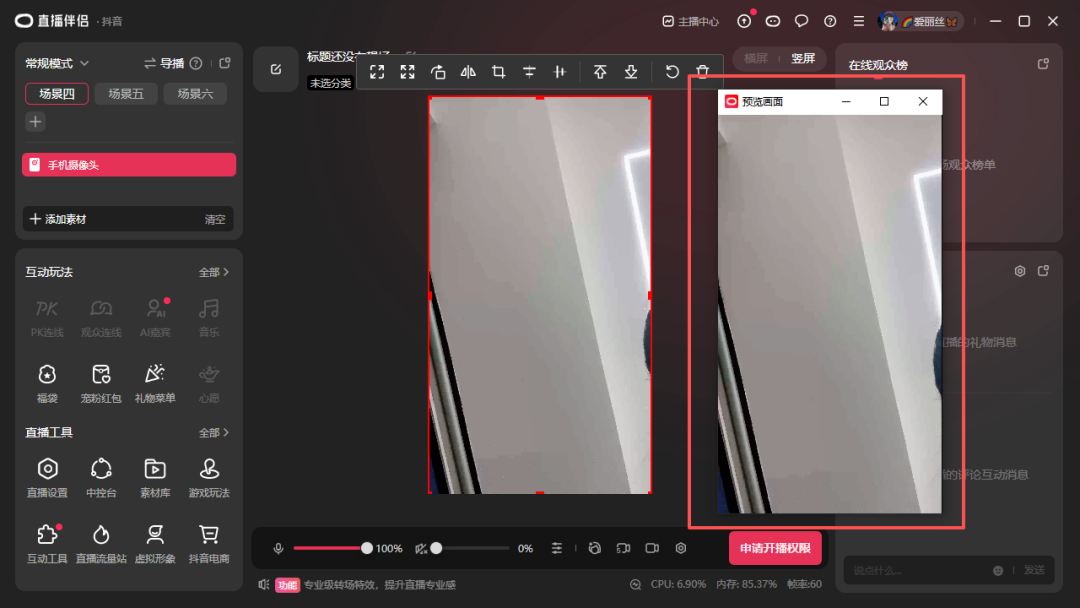Open the 素材库 material library
This screenshot has height=608, width=1080.
tap(155, 478)
